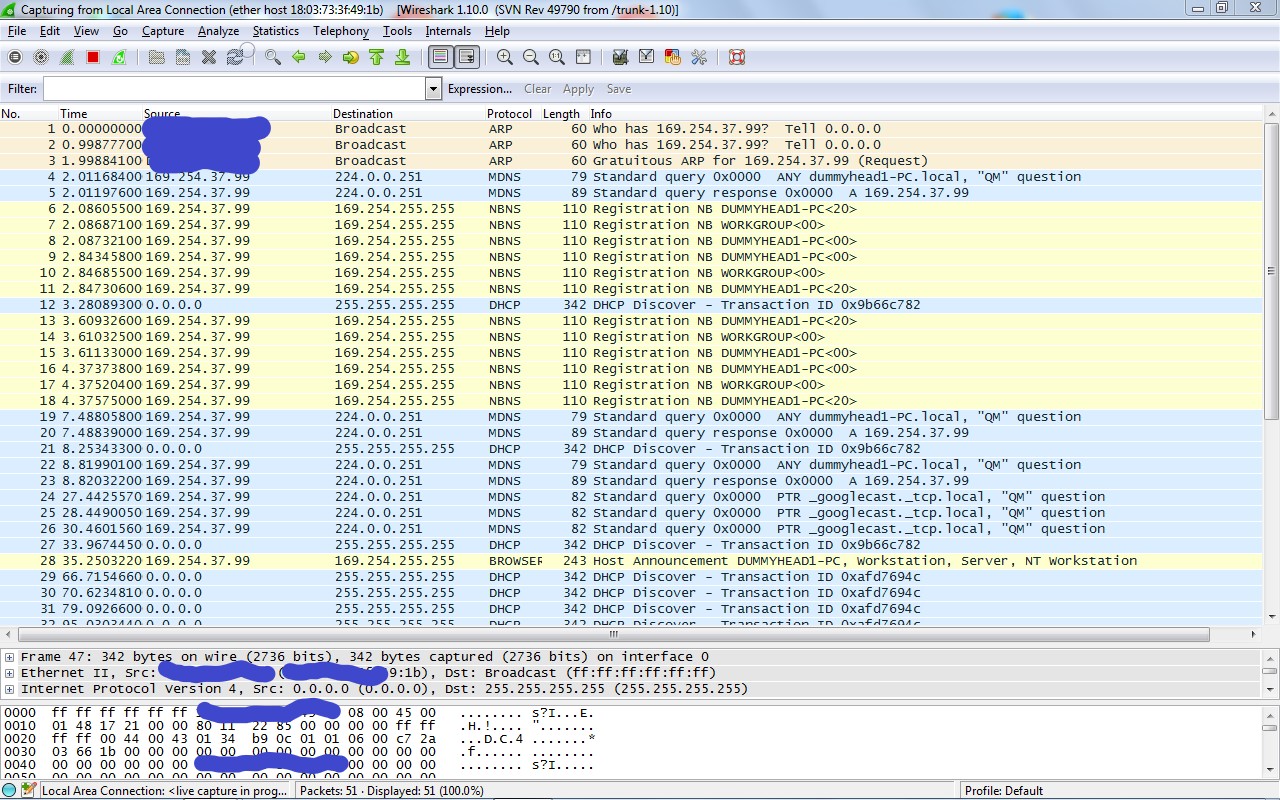Select the List Interfaces icon
This screenshot has height=800, width=1280.
pos(13,57)
